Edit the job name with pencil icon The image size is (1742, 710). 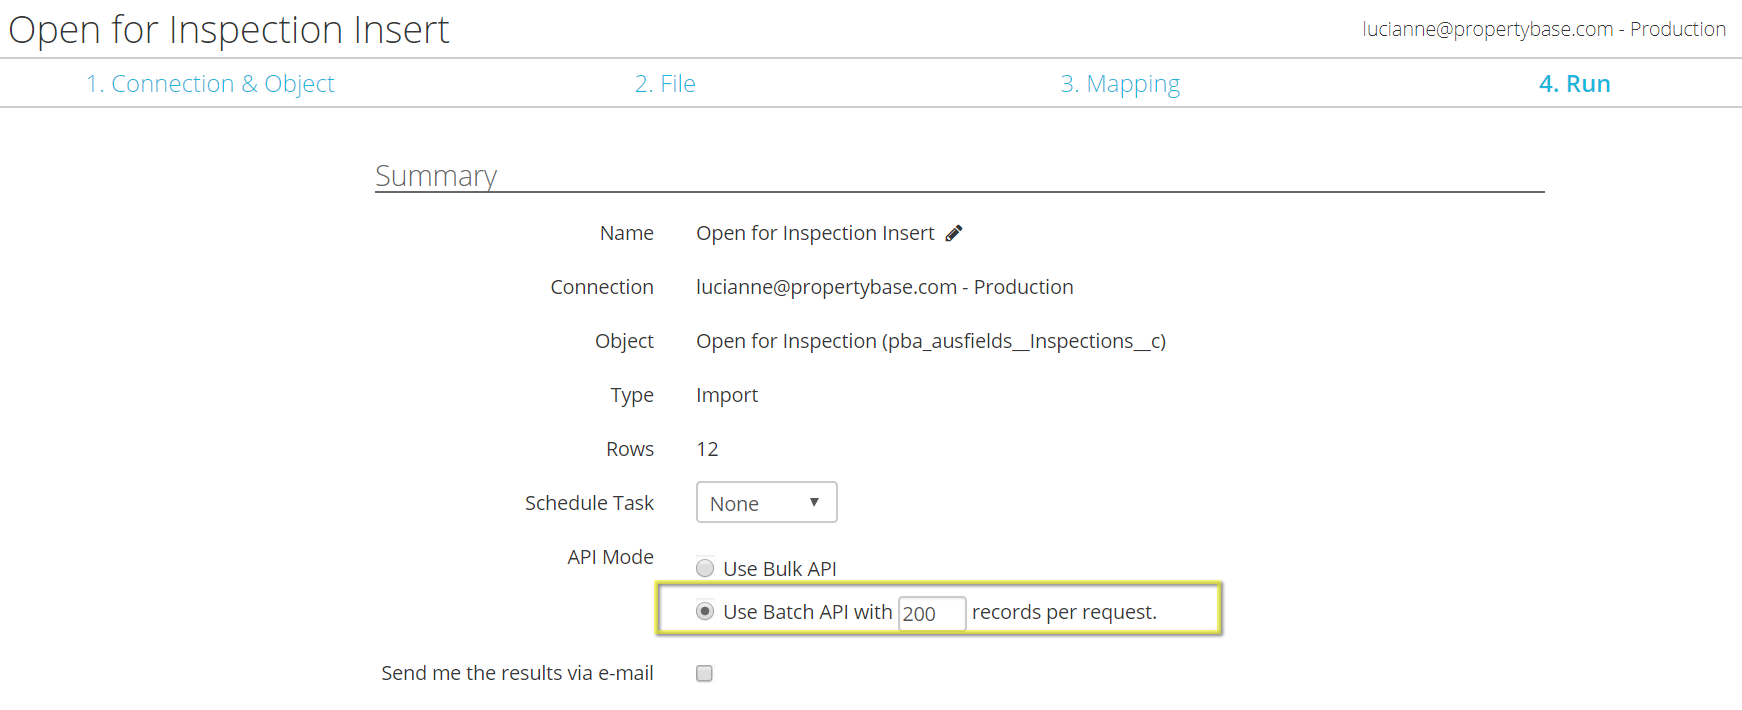pyautogui.click(x=954, y=233)
